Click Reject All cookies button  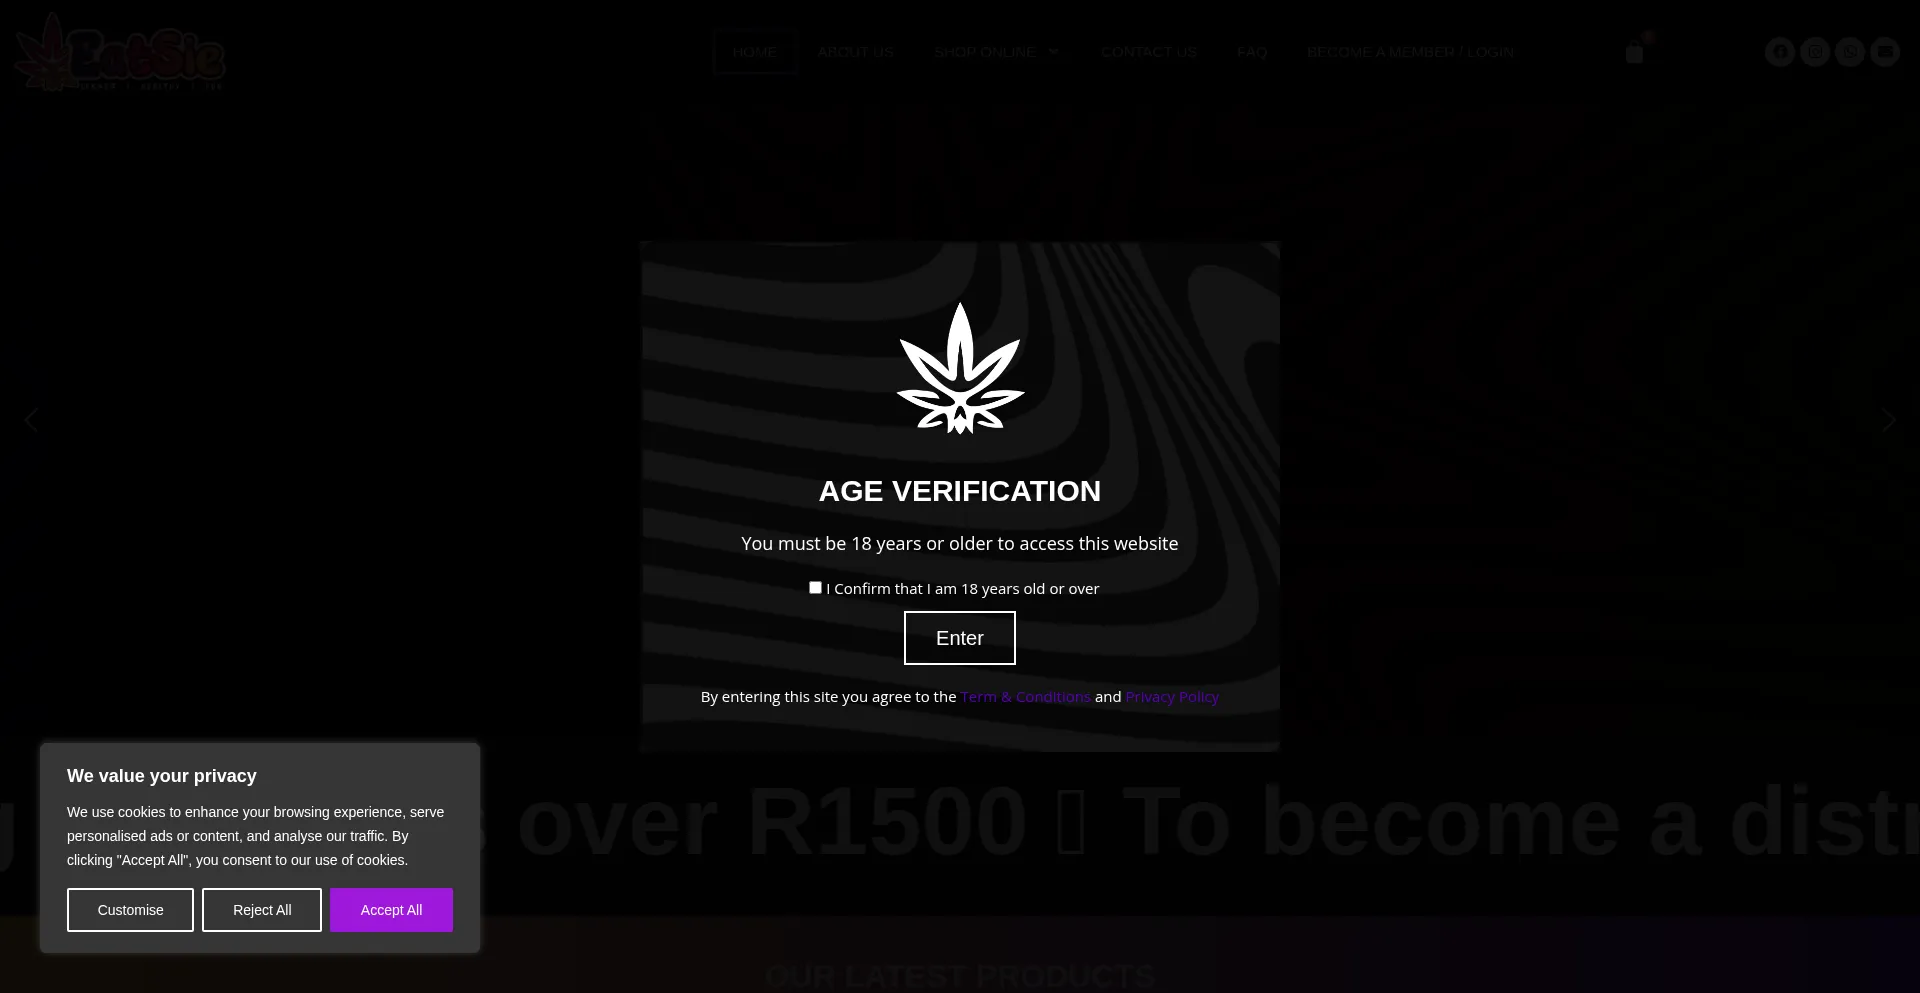point(262,910)
